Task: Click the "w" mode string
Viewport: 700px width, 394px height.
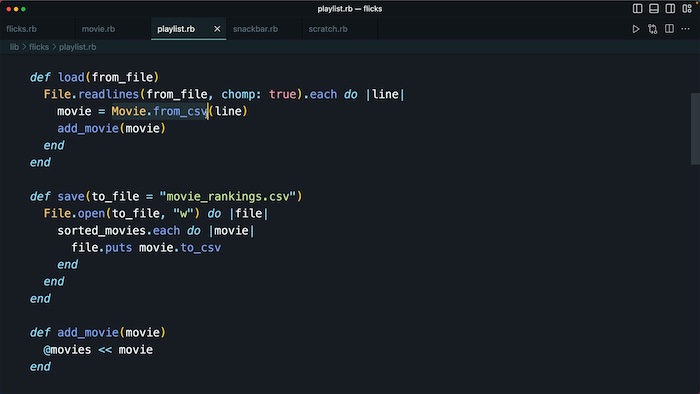Action: [183, 213]
